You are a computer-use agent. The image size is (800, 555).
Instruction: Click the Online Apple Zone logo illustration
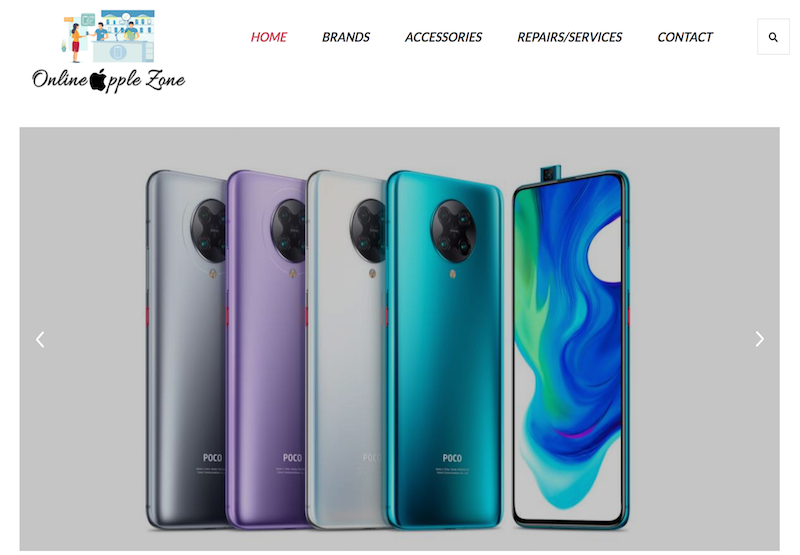point(109,36)
